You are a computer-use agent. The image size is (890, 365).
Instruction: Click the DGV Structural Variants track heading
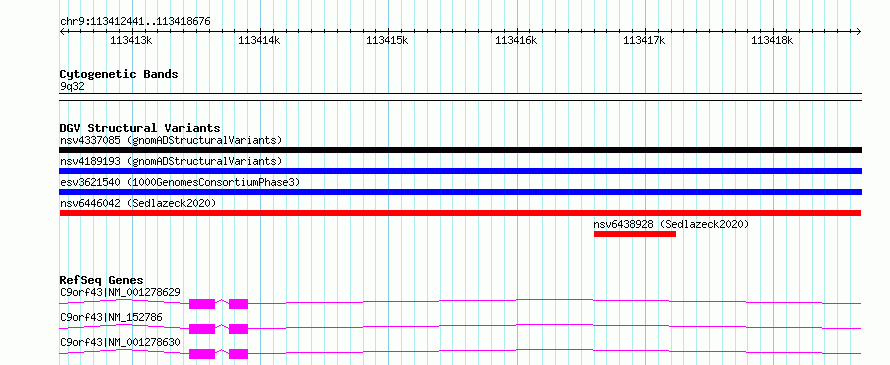pos(140,128)
